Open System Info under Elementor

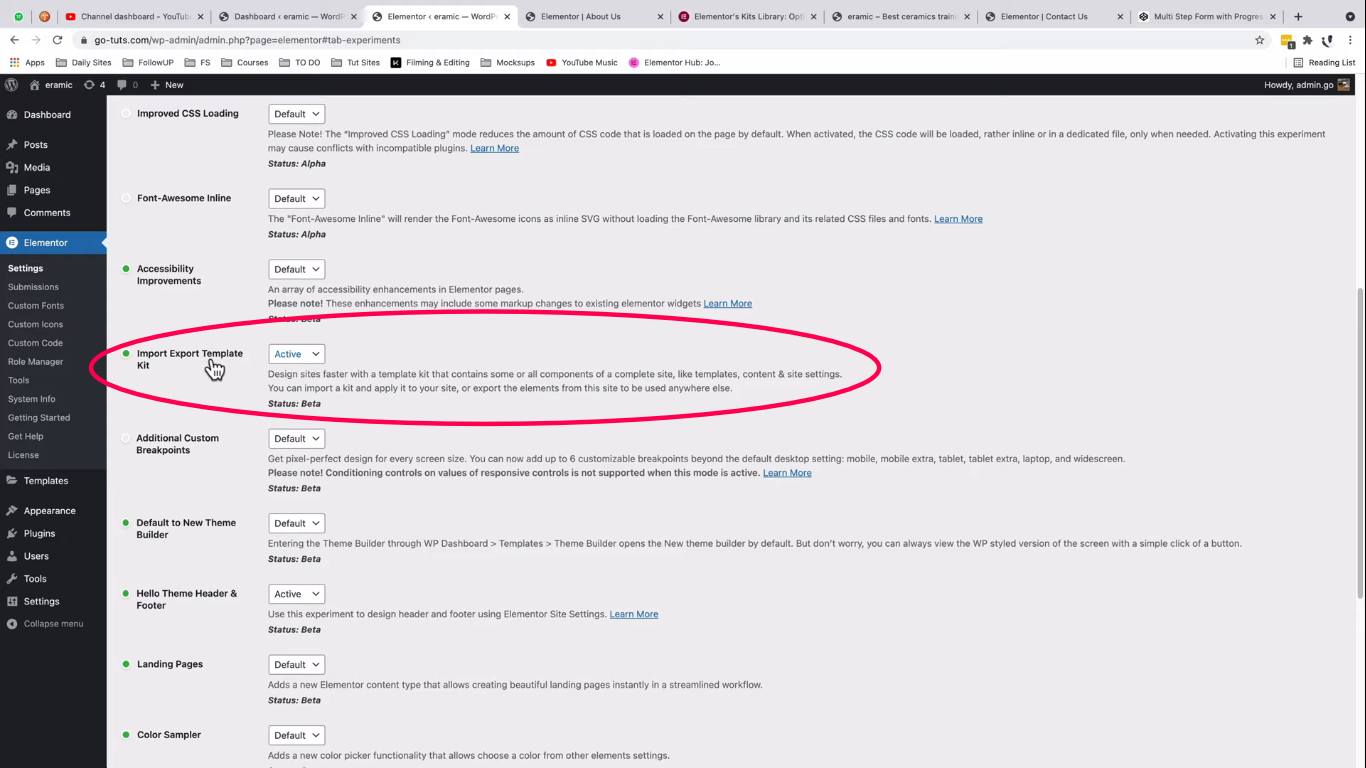(x=32, y=399)
